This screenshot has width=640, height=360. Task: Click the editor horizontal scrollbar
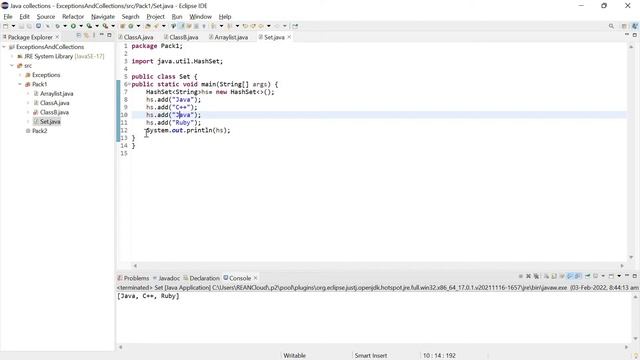[378, 265]
